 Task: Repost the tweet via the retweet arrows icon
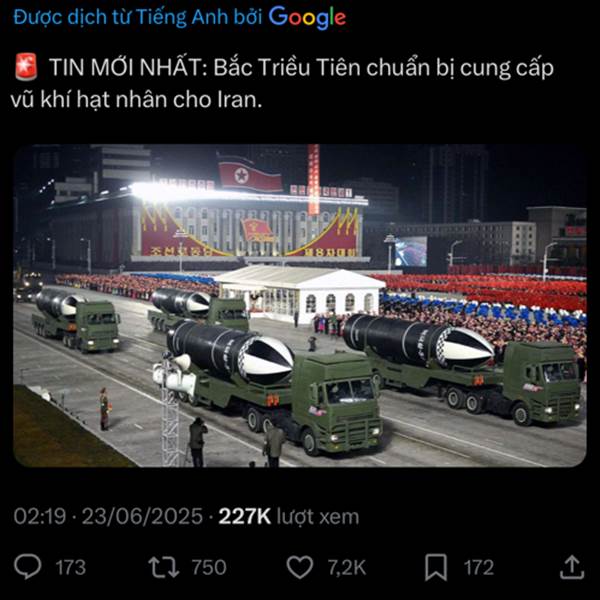(x=164, y=567)
